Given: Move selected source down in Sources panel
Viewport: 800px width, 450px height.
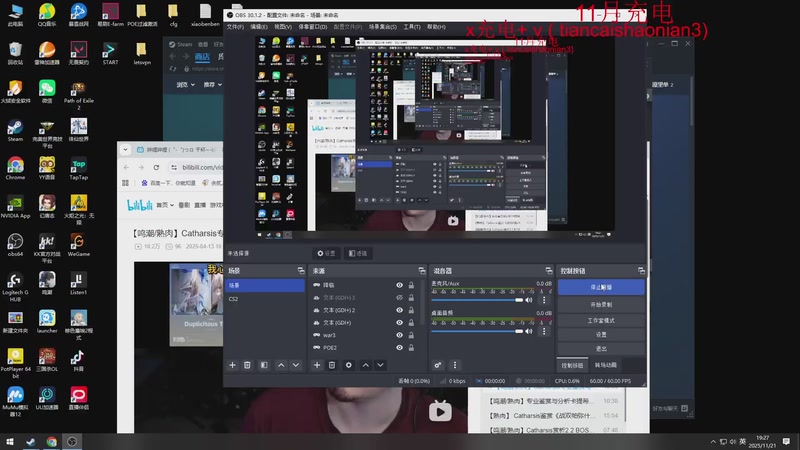Looking at the screenshot, I should (381, 365).
